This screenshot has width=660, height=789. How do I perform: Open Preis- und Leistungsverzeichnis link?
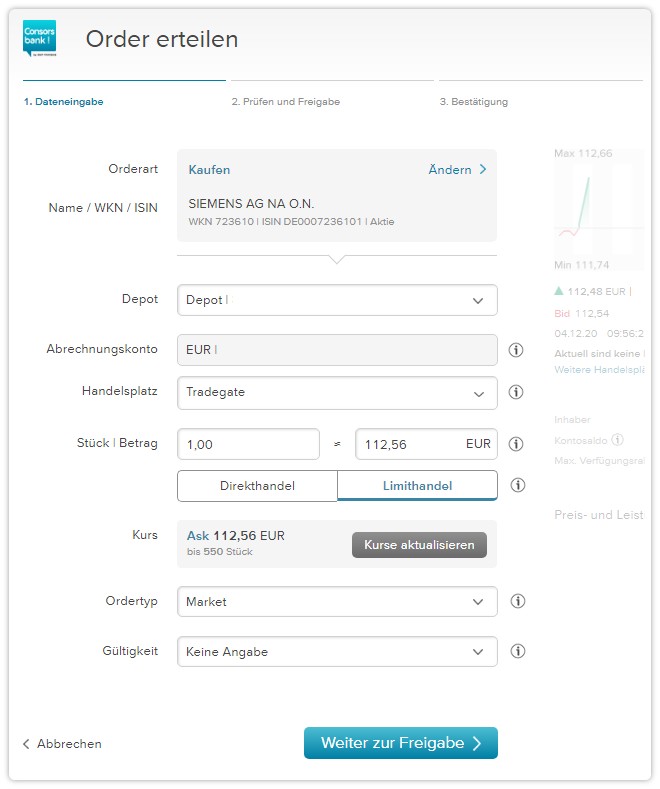pos(599,515)
